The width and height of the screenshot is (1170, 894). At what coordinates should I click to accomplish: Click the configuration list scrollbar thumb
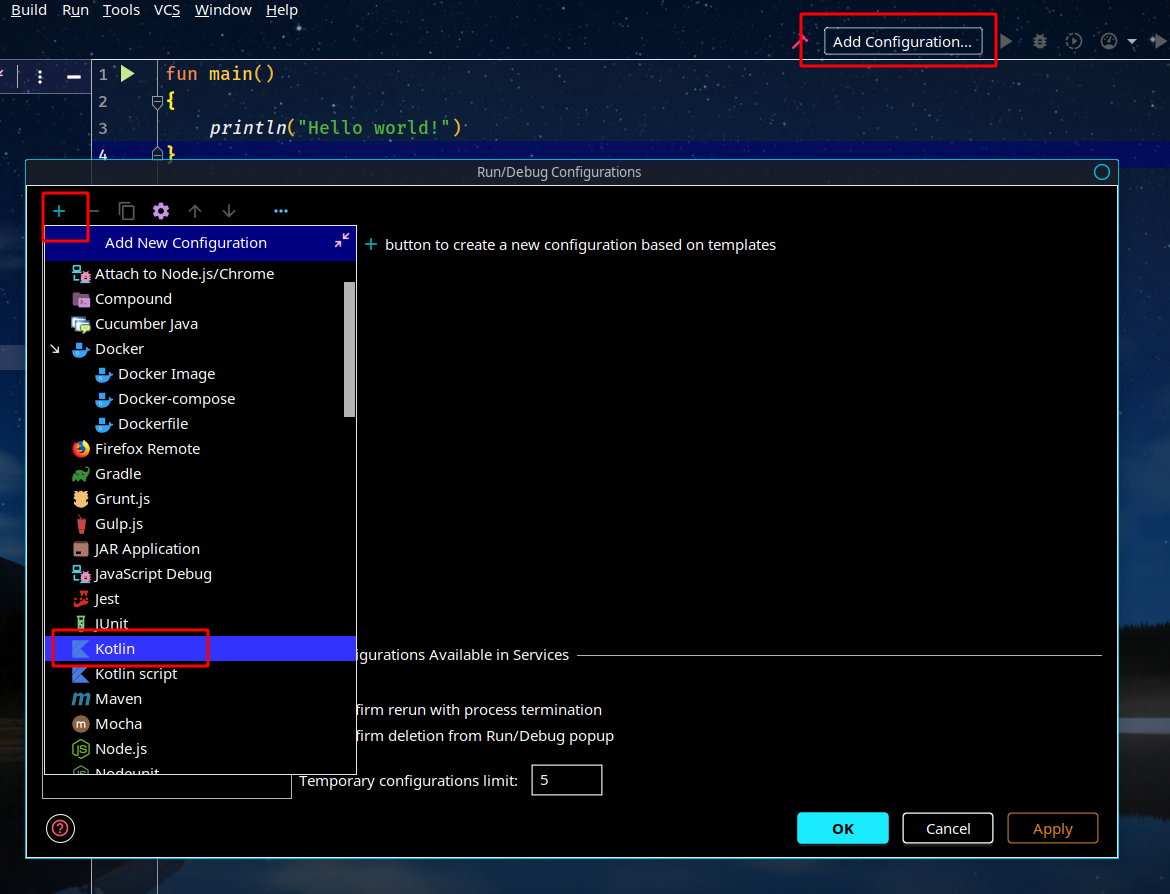point(349,349)
